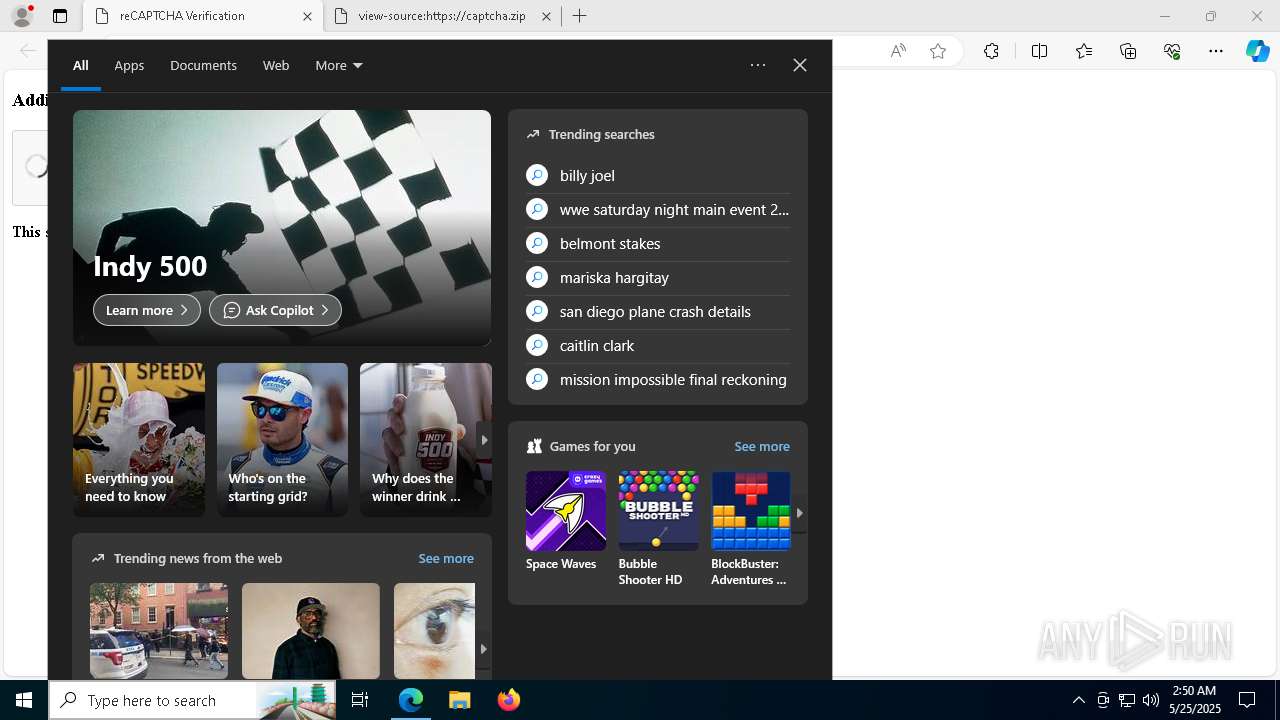
Task: Open the notification center icon
Action: 1247,700
